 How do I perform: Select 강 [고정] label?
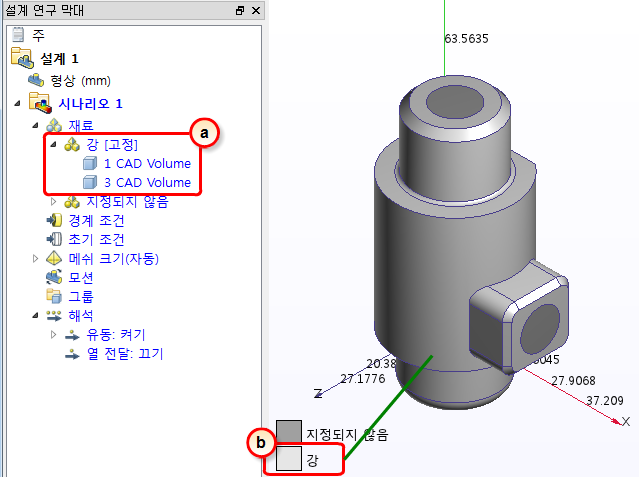tap(112, 144)
